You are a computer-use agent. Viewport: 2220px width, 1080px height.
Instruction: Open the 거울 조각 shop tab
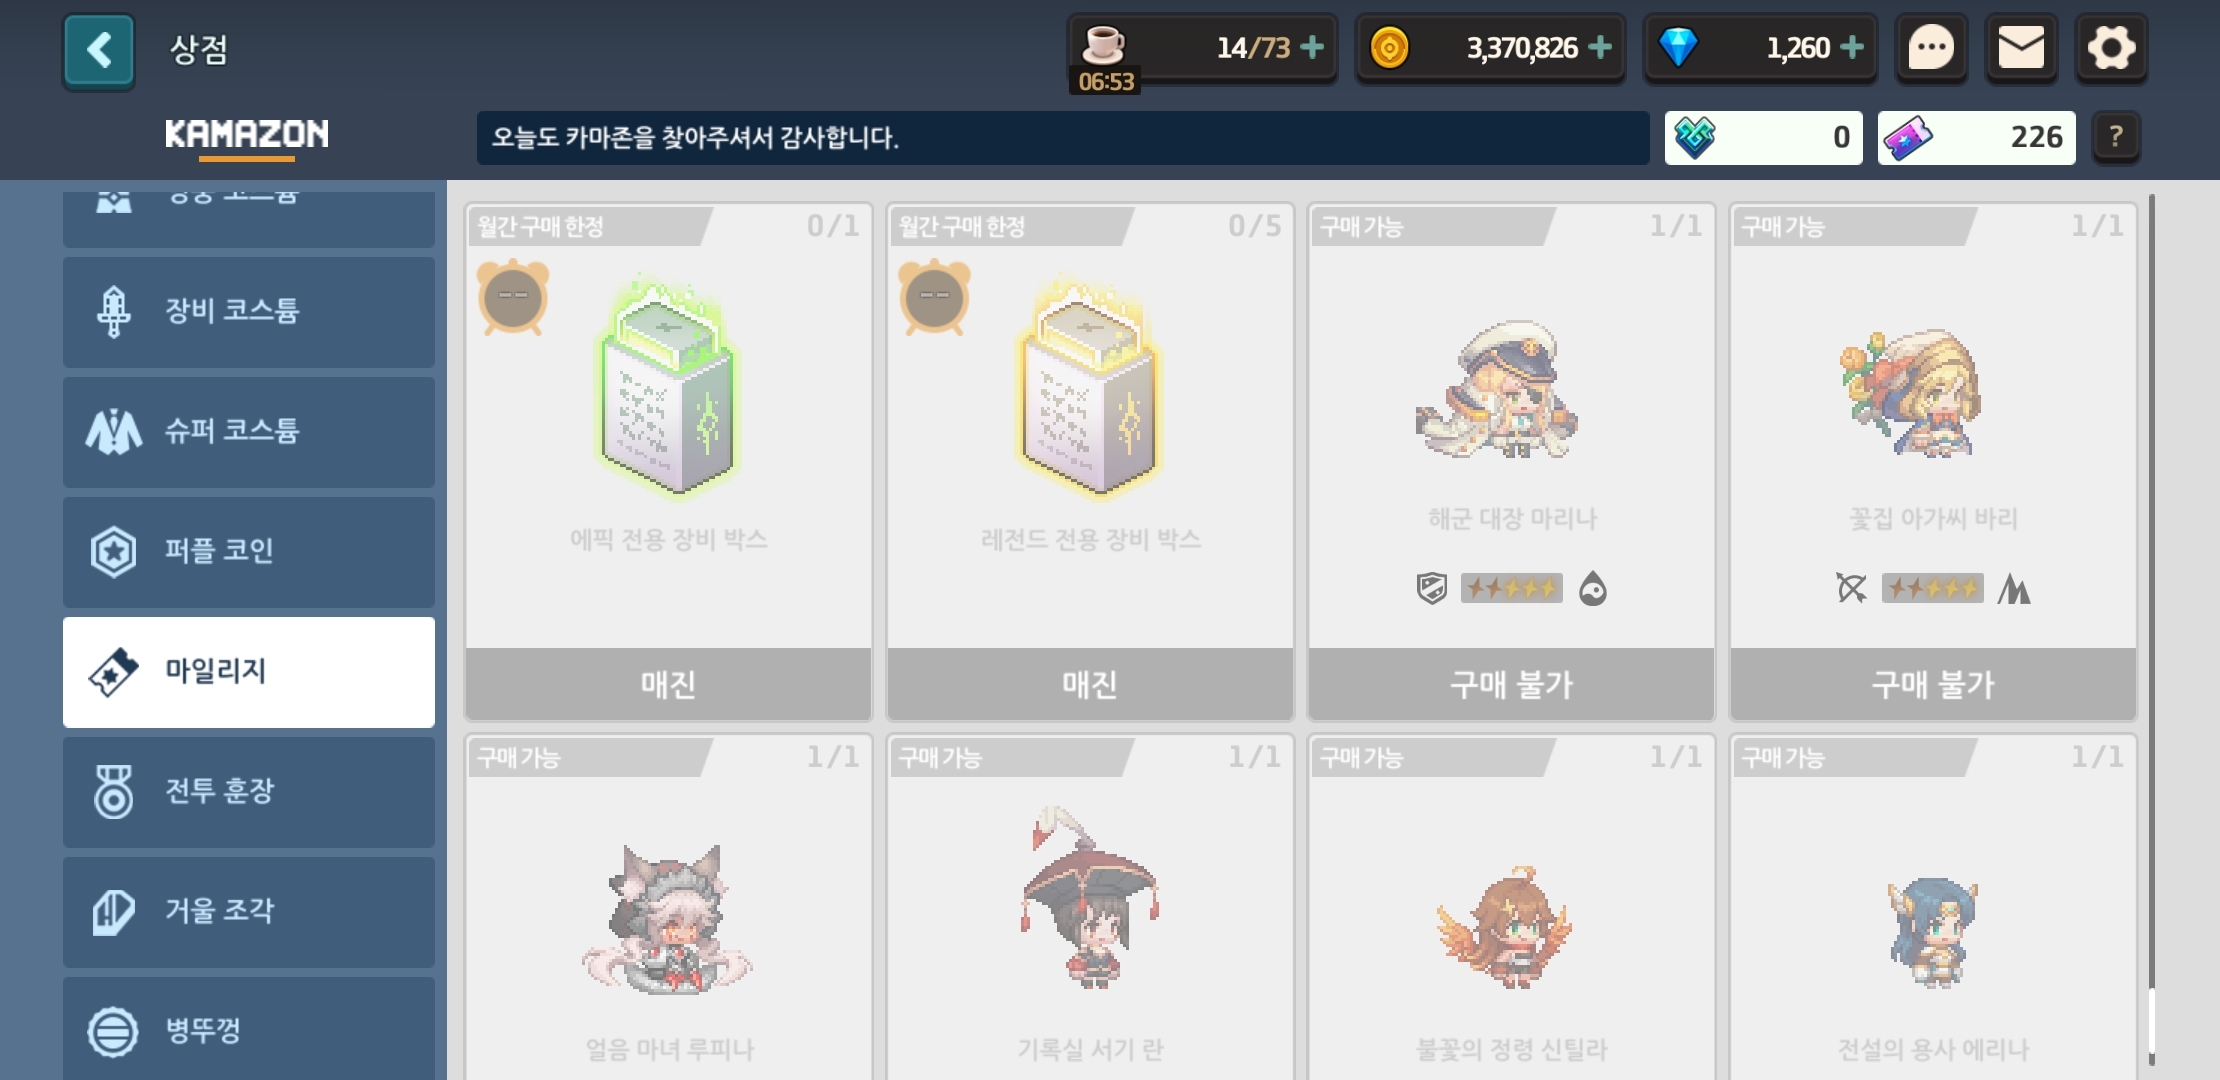[x=249, y=912]
